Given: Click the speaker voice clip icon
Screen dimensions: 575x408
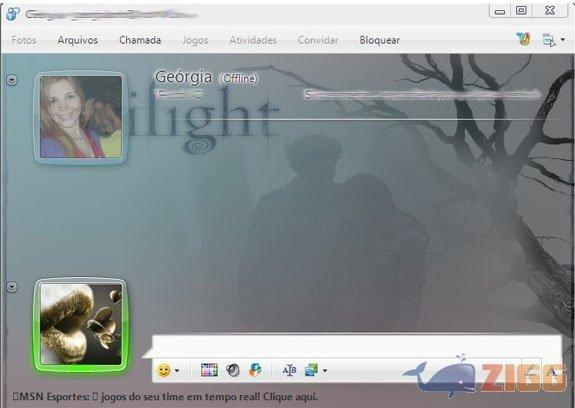Looking at the screenshot, I should click(x=232, y=370).
